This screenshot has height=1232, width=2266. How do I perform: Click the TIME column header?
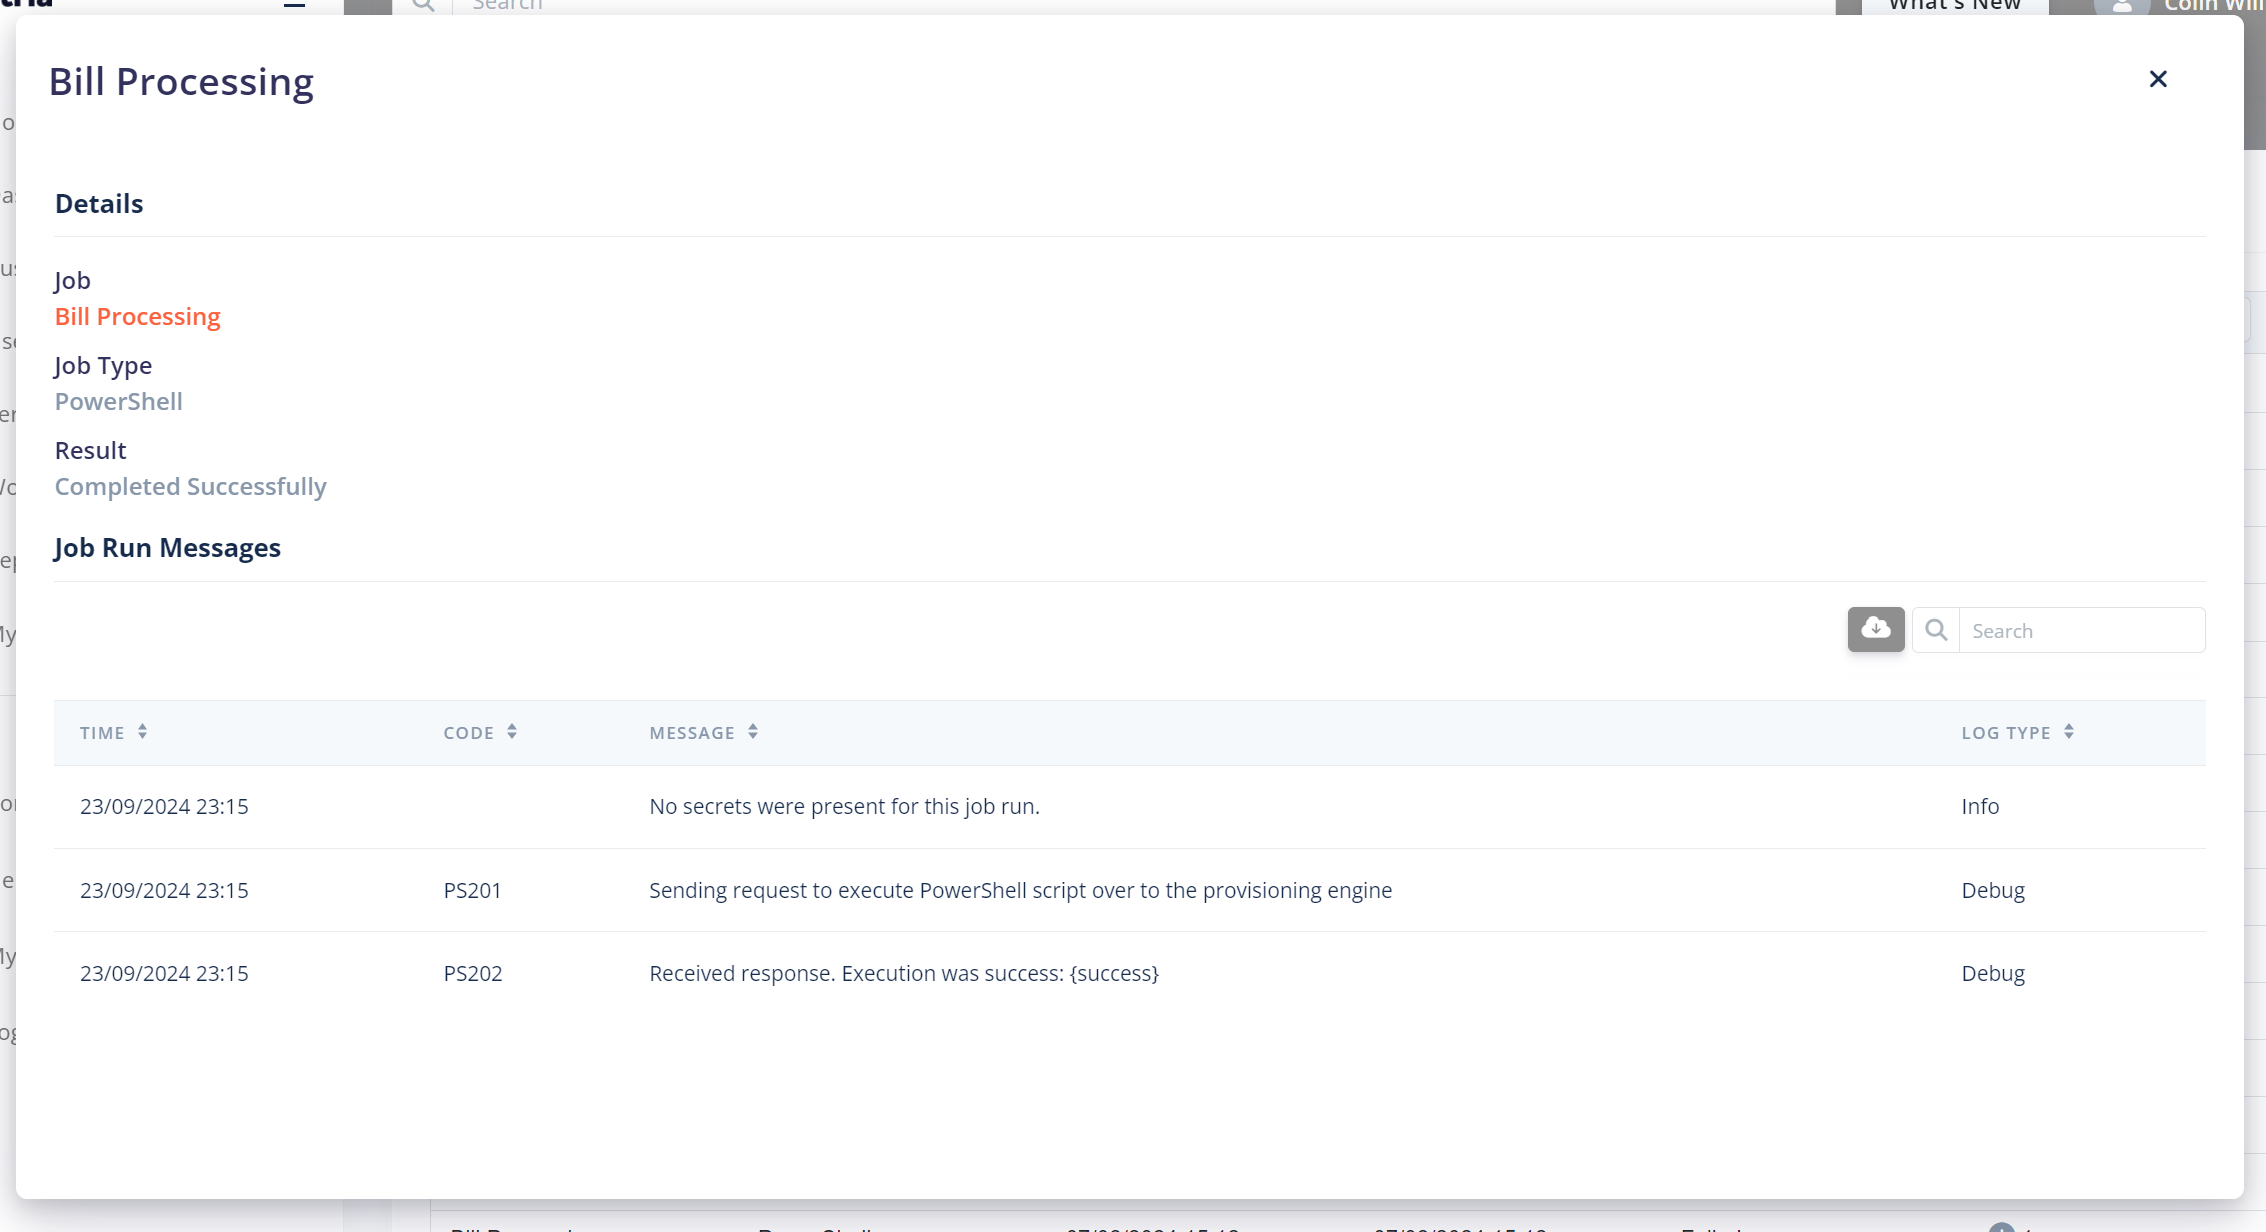click(x=102, y=733)
